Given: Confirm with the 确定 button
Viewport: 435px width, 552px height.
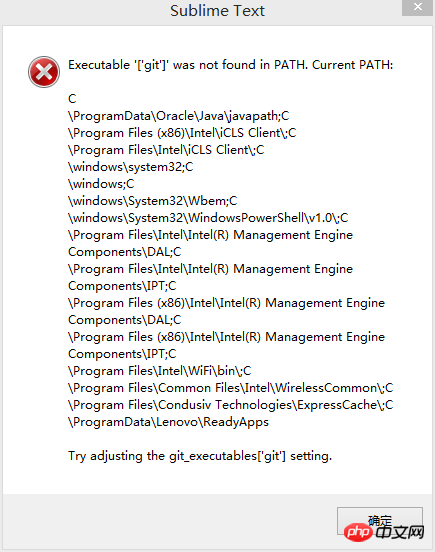Looking at the screenshot, I should point(380,521).
